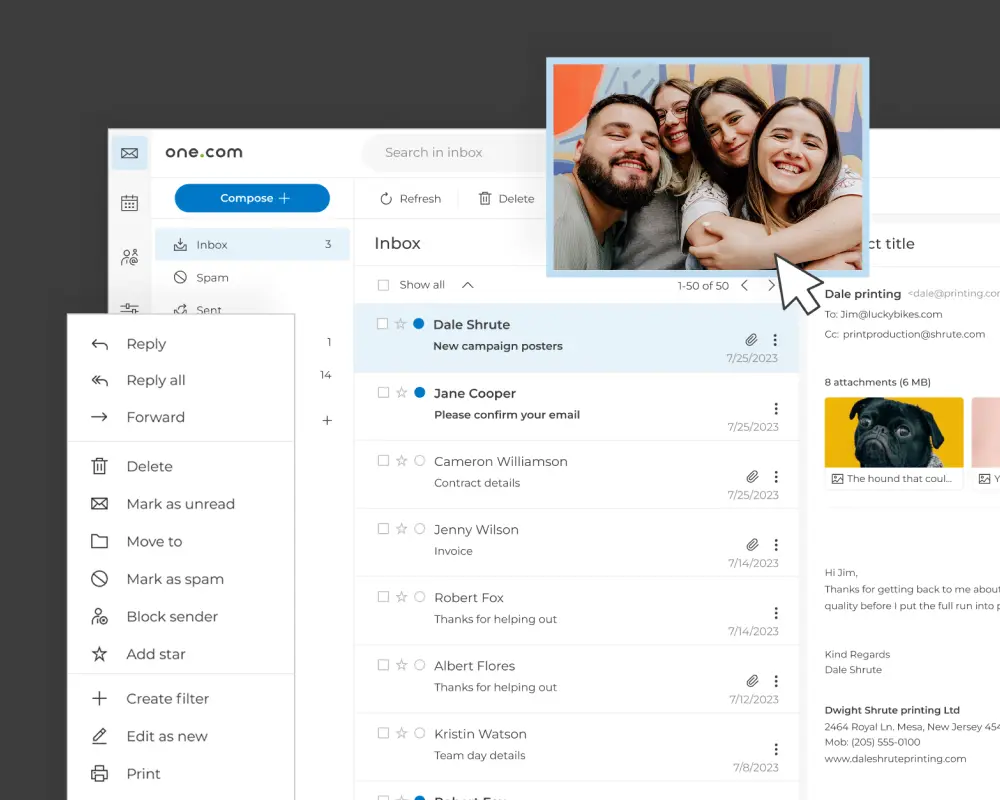Click the Search in inbox field

(x=435, y=152)
